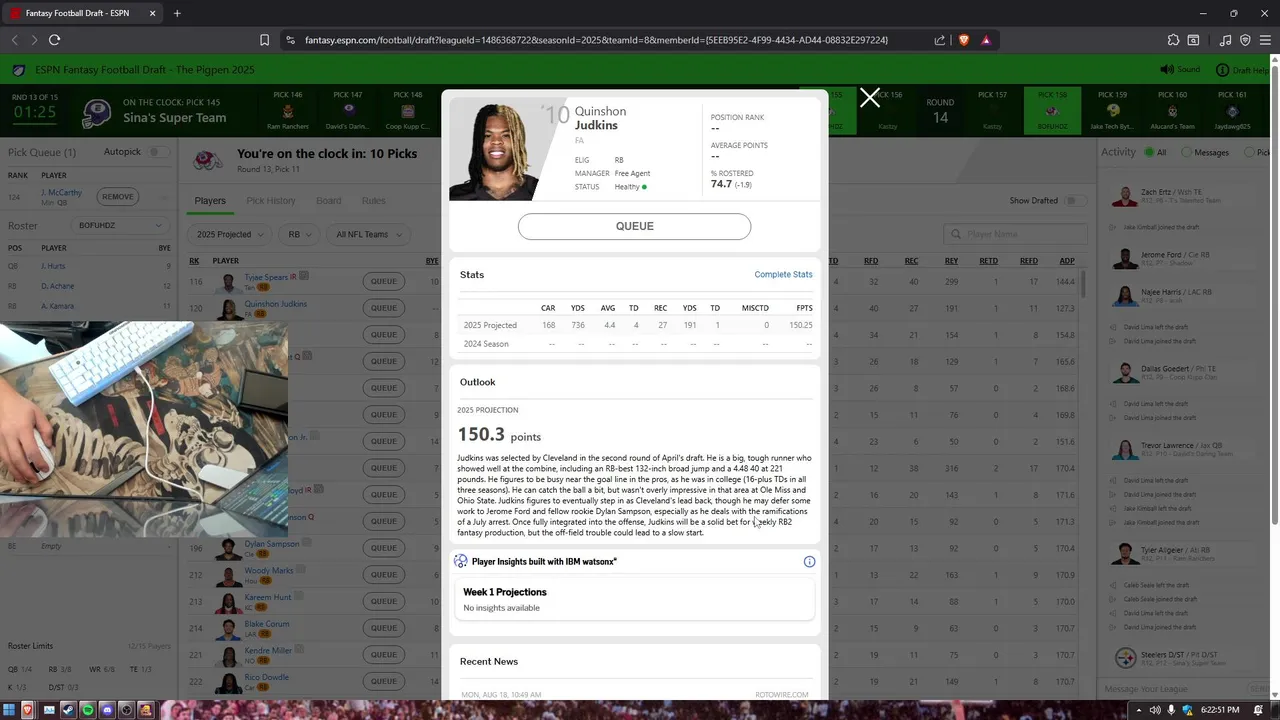This screenshot has height=720, width=1280.
Task: Click the share page icon
Action: pos(940,40)
